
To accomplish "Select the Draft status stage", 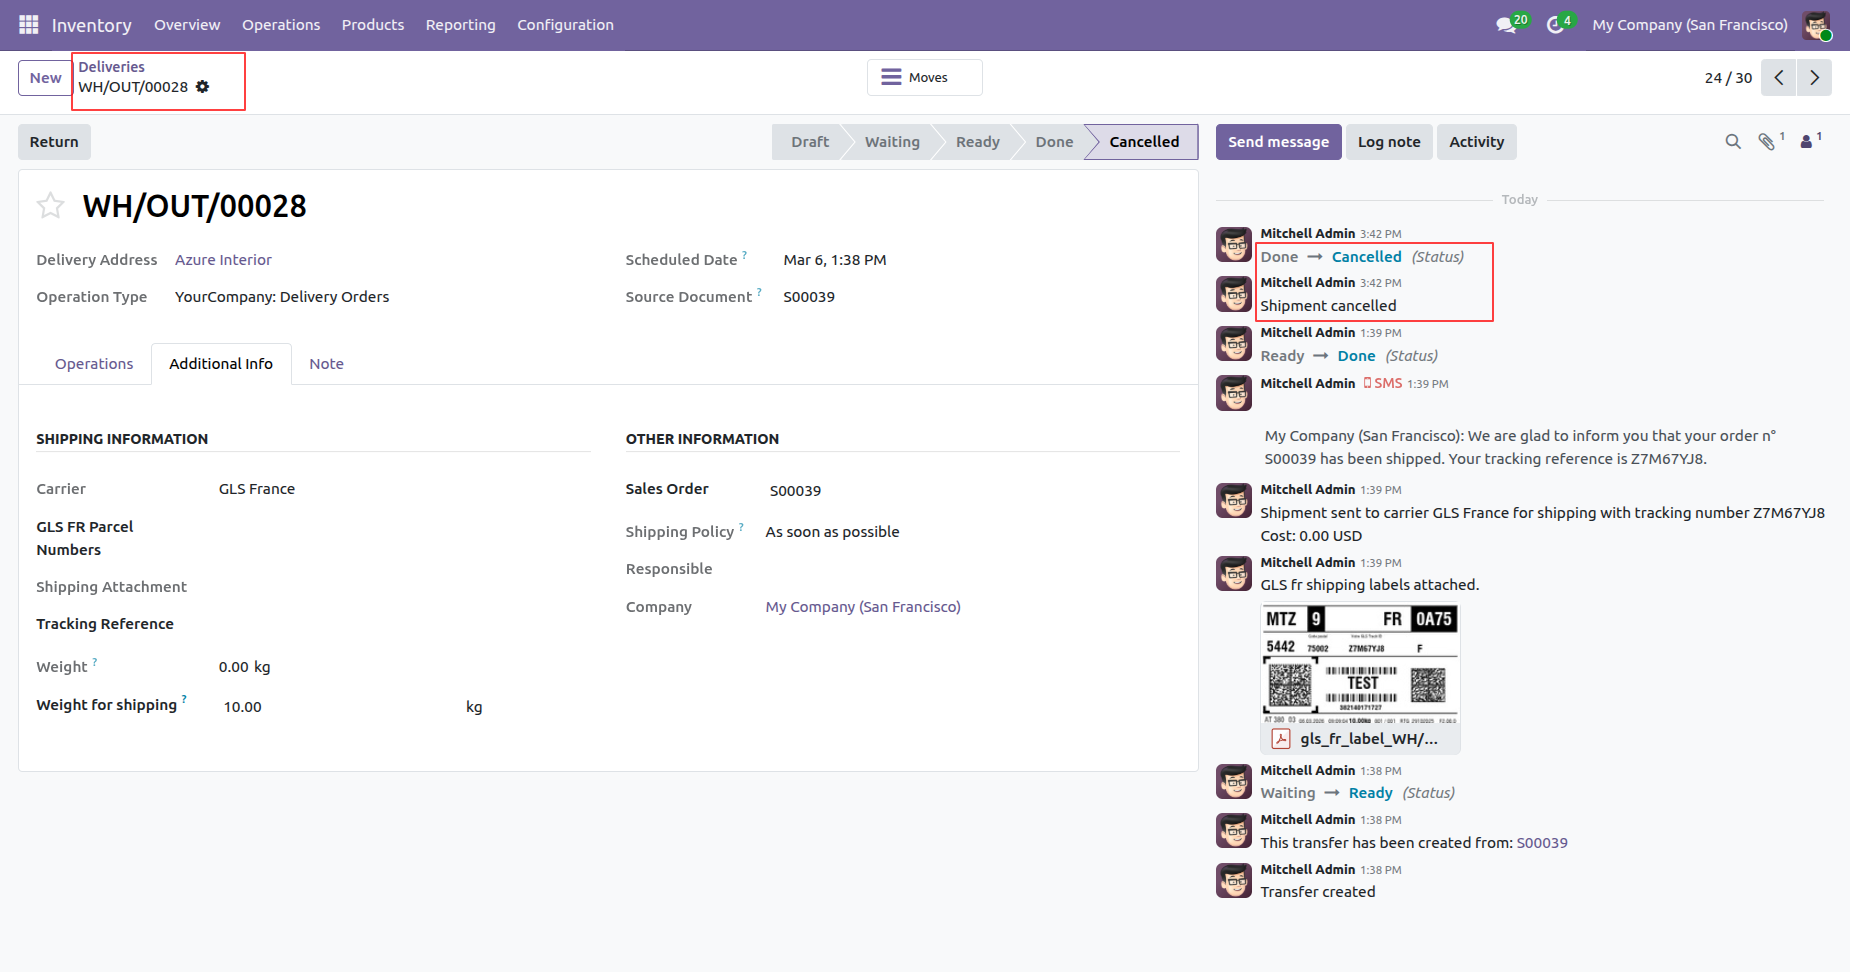I will (x=810, y=142).
